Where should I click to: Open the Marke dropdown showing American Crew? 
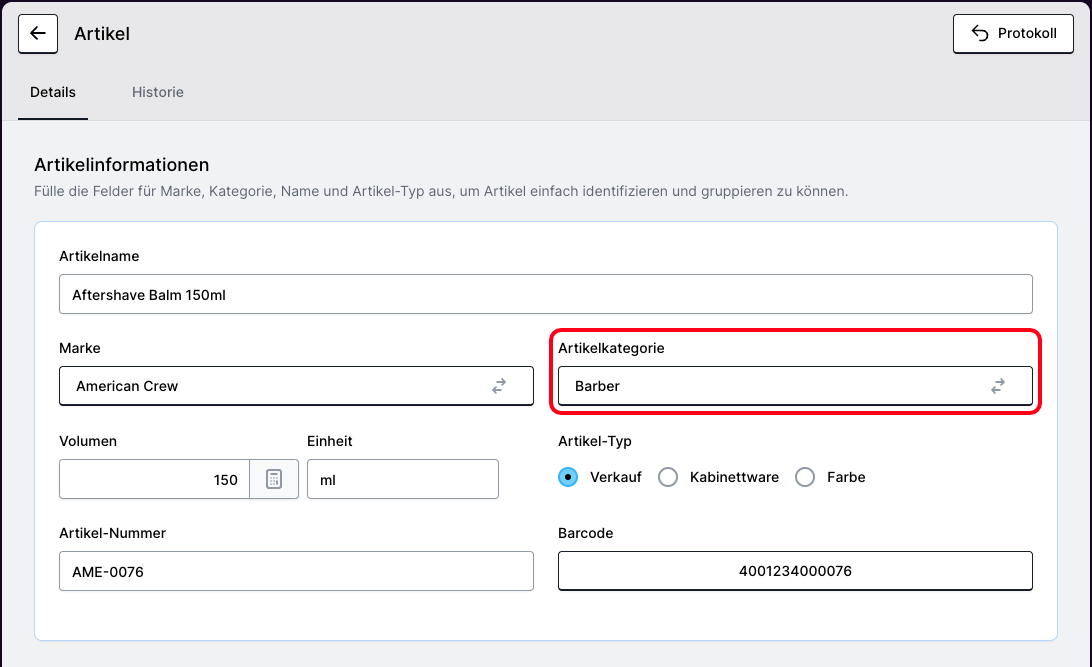click(x=280, y=386)
